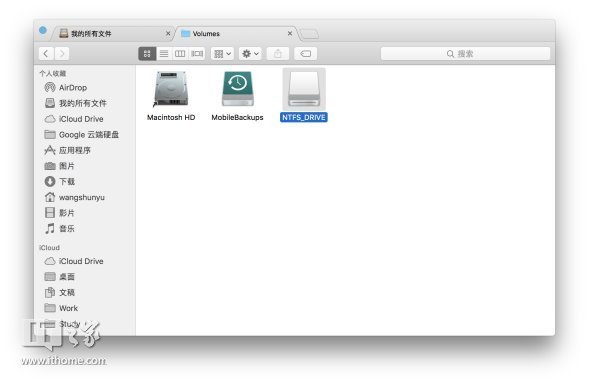
Task: Click the search field
Action: [465, 54]
